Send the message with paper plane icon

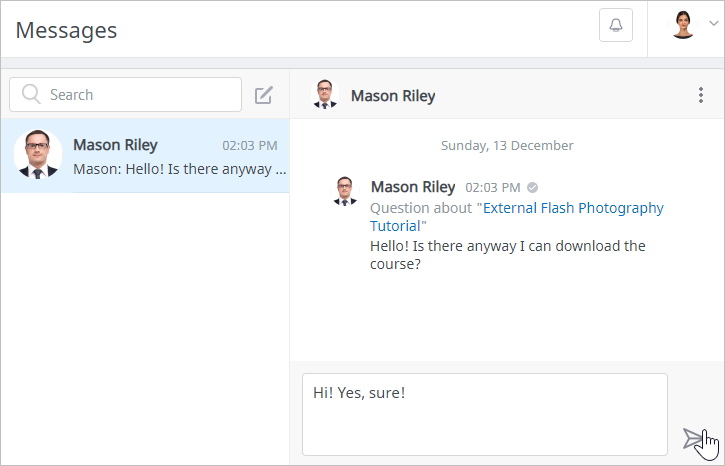pos(693,437)
